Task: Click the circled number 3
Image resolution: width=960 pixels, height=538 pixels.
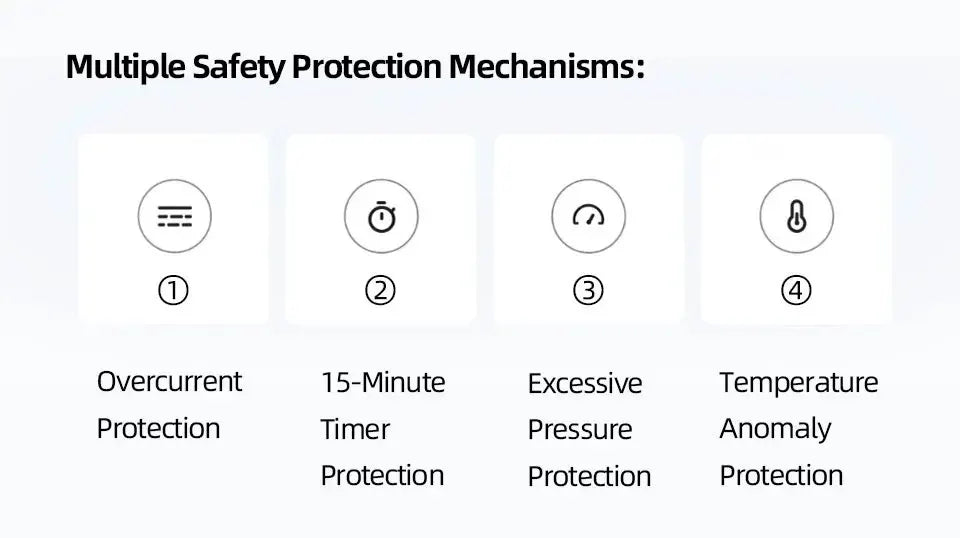Action: 588,290
